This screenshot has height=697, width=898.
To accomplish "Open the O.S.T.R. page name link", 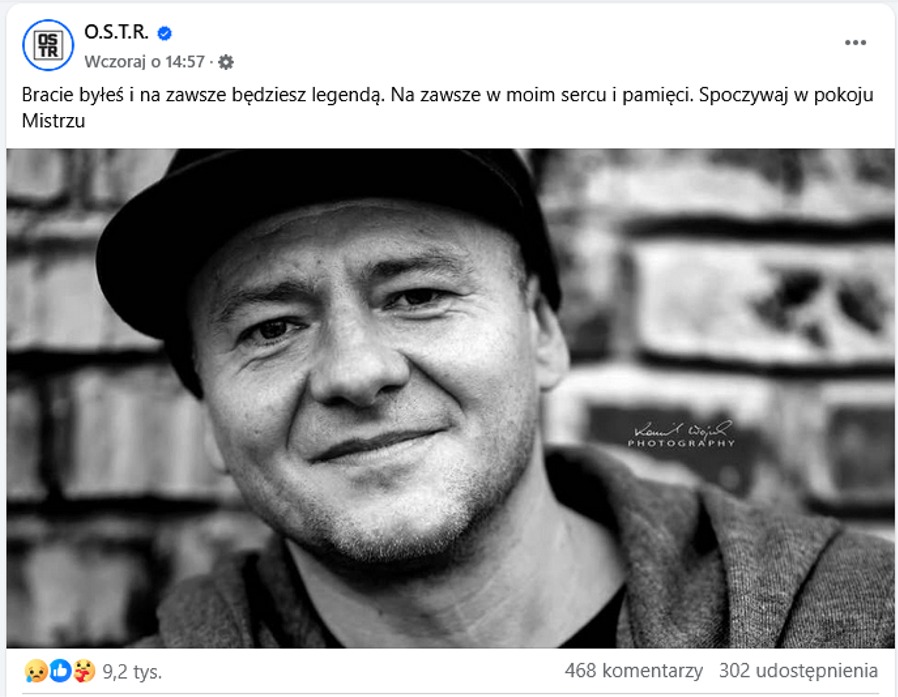I will 116,32.
